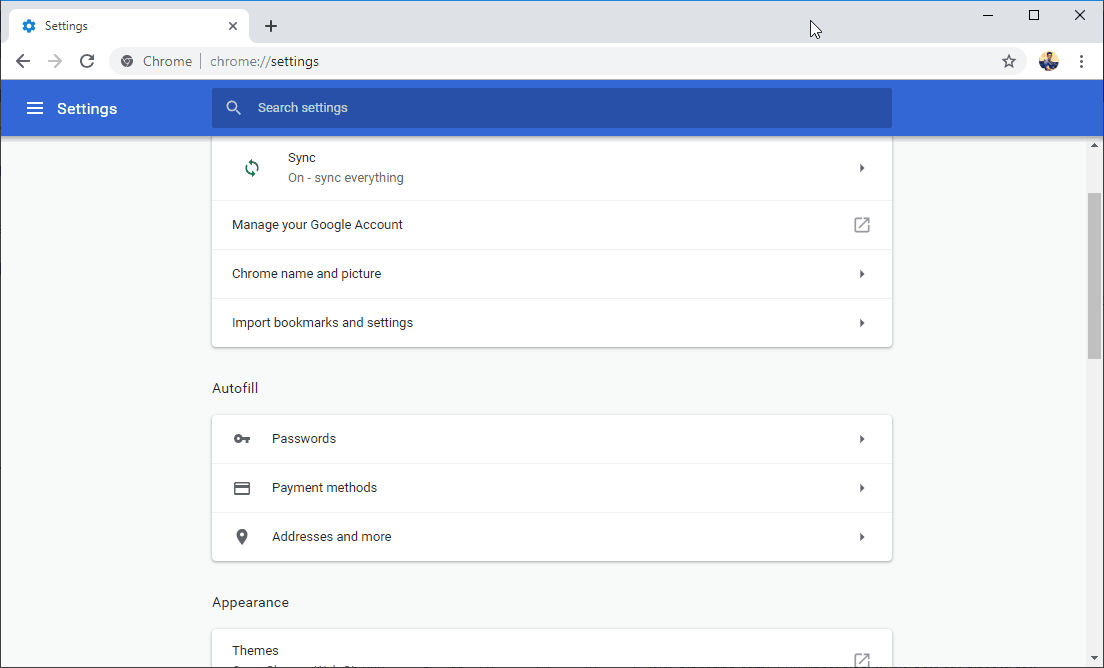Expand Chrome name and picture arrow
The height and width of the screenshot is (668, 1104).
coord(862,274)
